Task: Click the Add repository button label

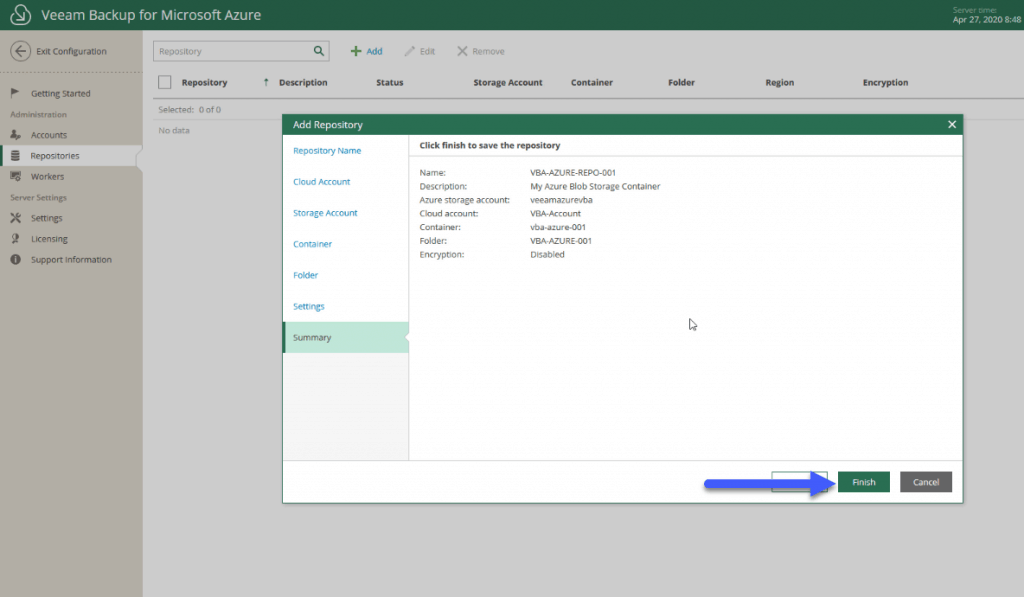Action: (x=374, y=51)
